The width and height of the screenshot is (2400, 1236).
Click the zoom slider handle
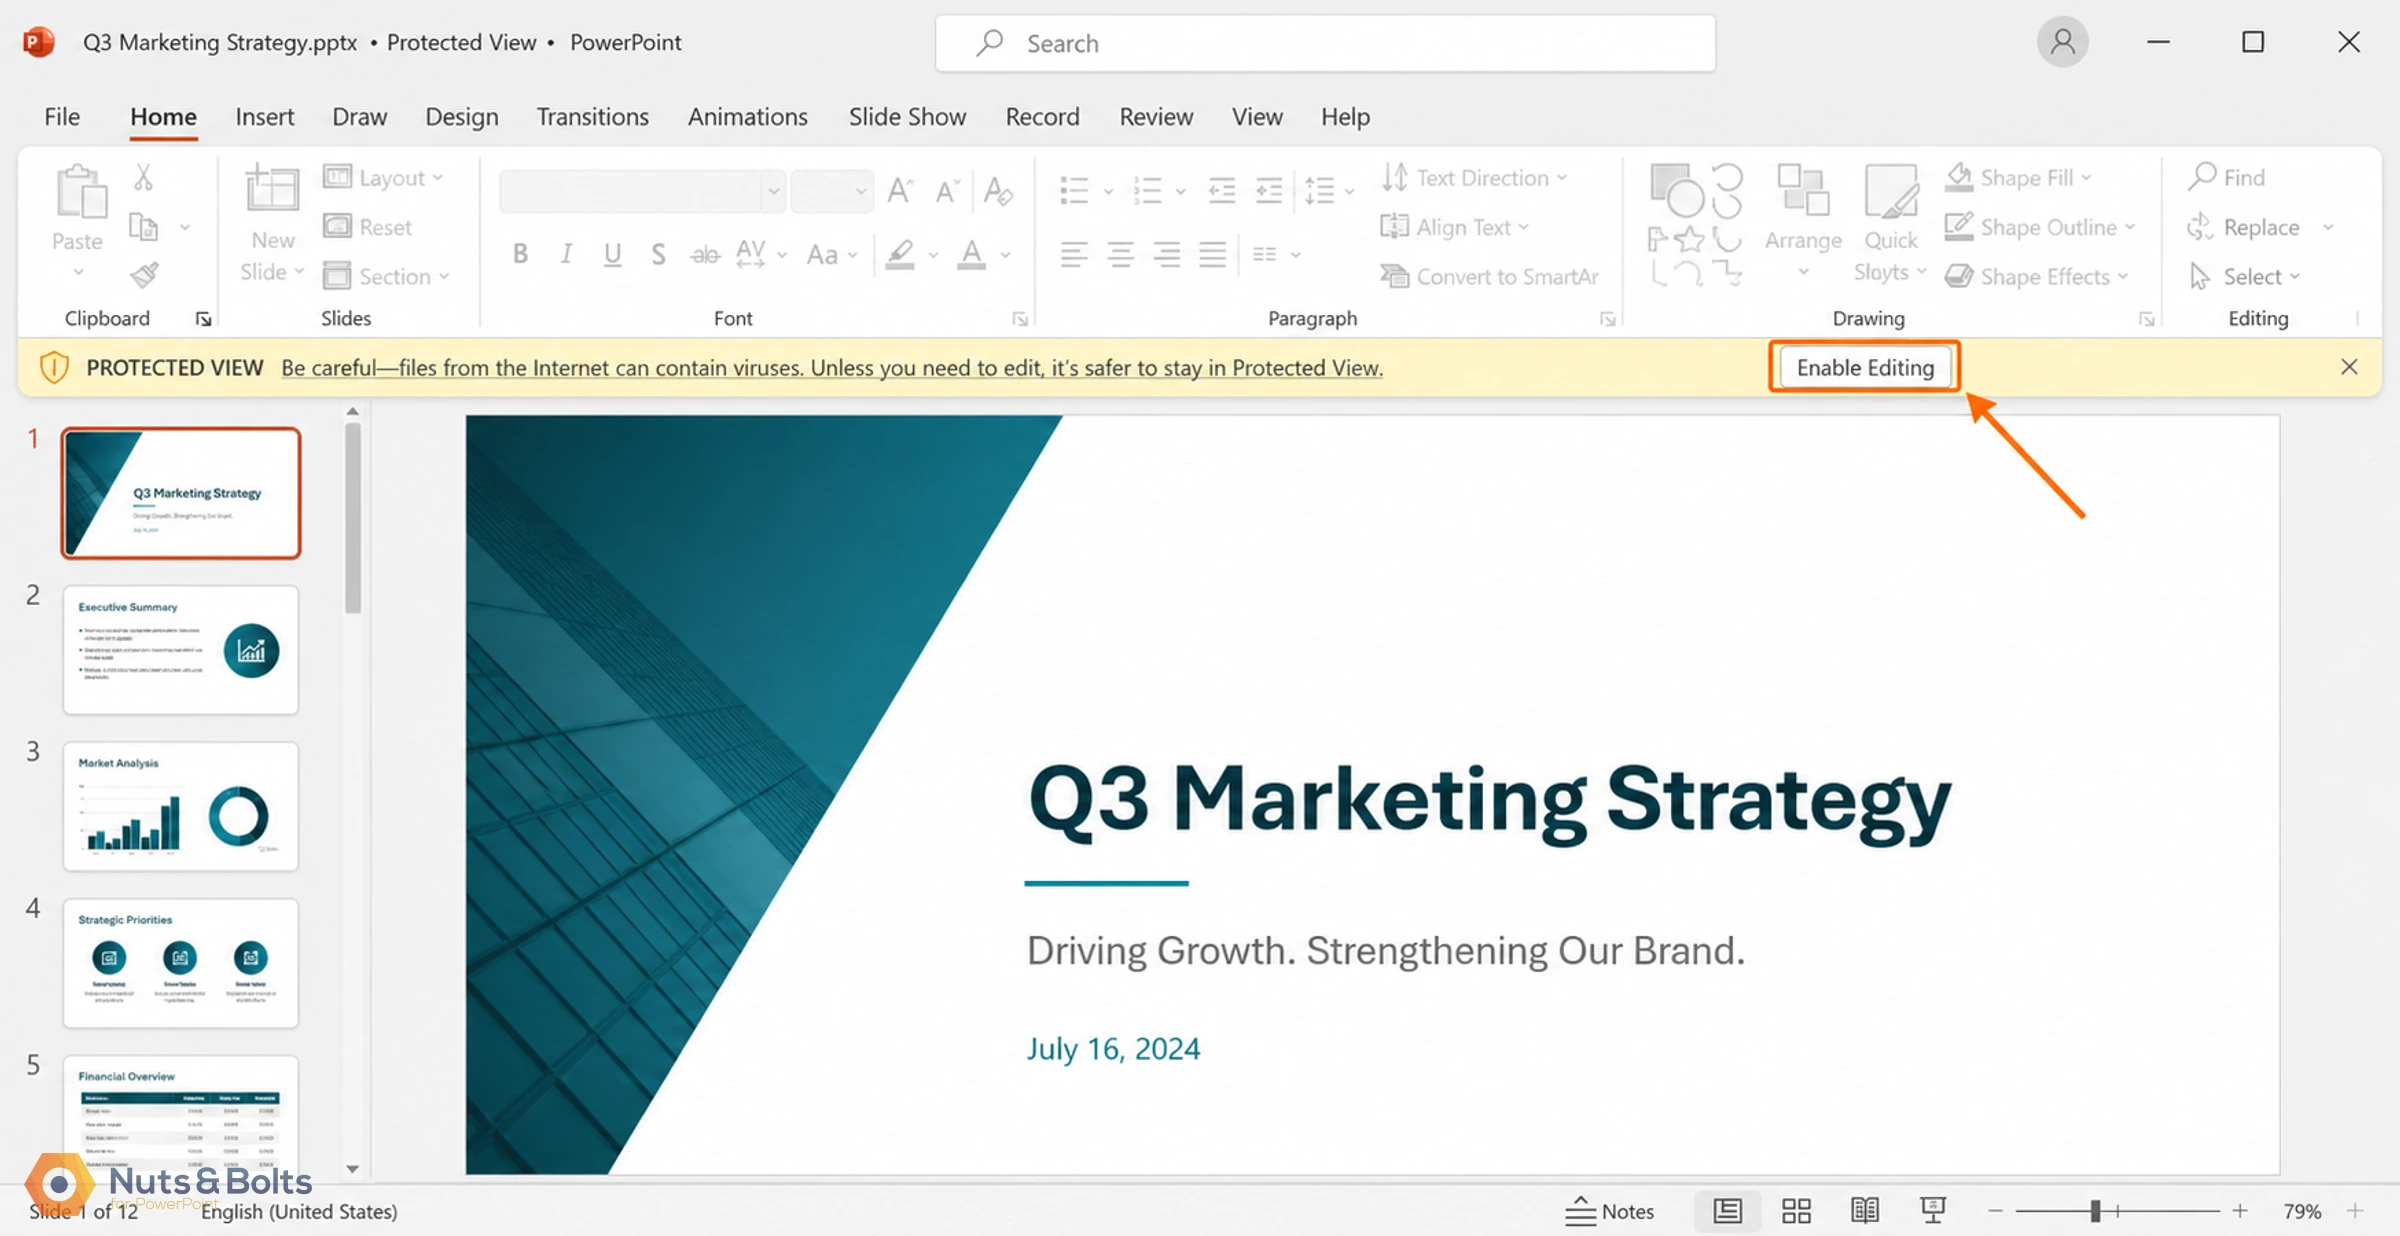[2096, 1211]
